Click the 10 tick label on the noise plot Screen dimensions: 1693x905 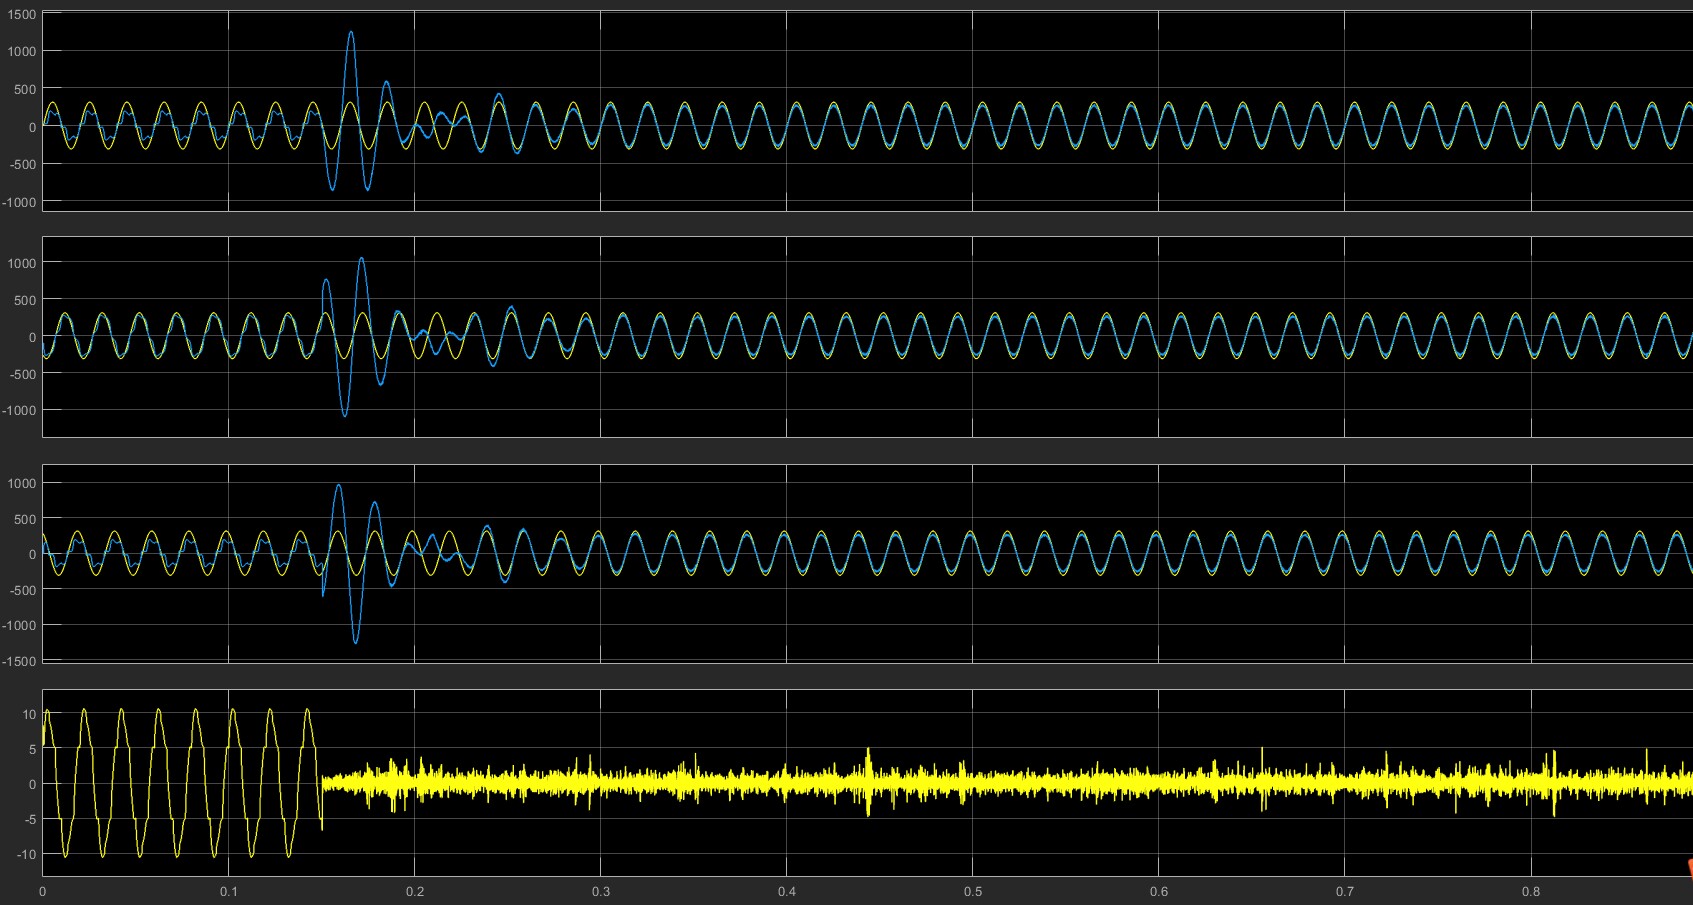click(29, 715)
